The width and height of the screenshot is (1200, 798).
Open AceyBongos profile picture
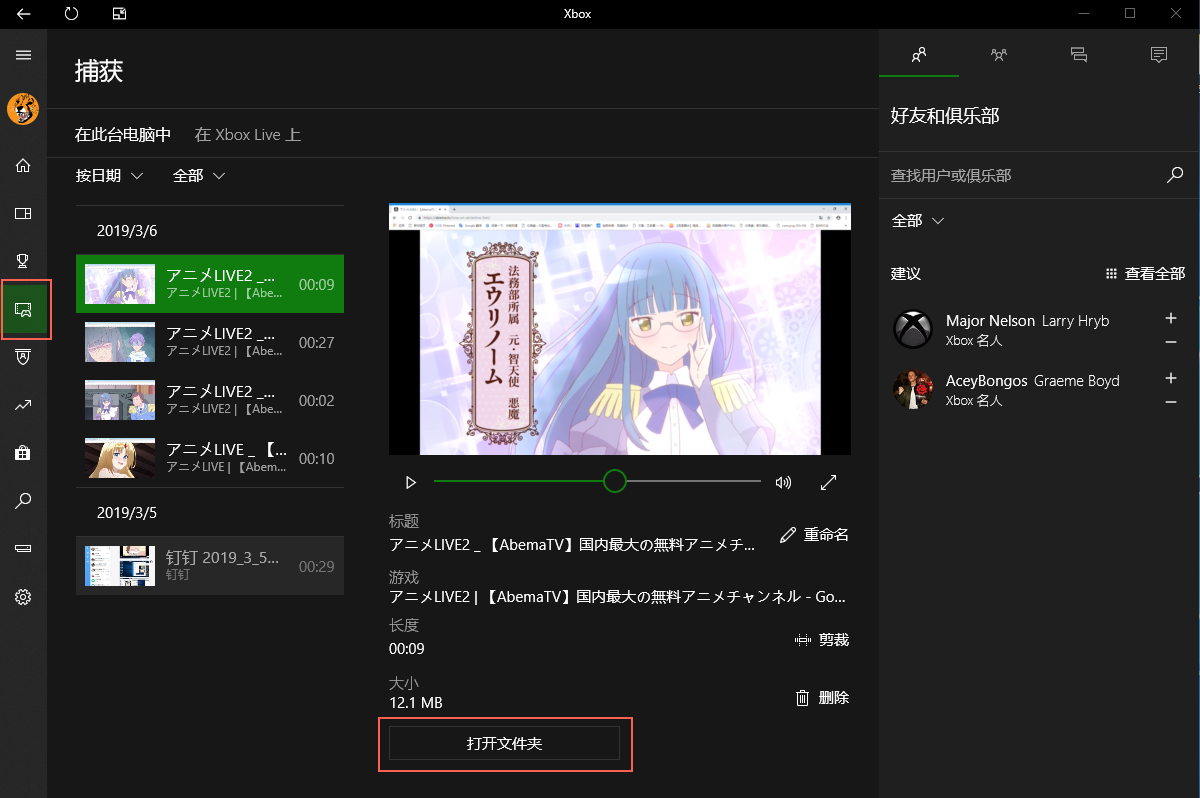(912, 389)
